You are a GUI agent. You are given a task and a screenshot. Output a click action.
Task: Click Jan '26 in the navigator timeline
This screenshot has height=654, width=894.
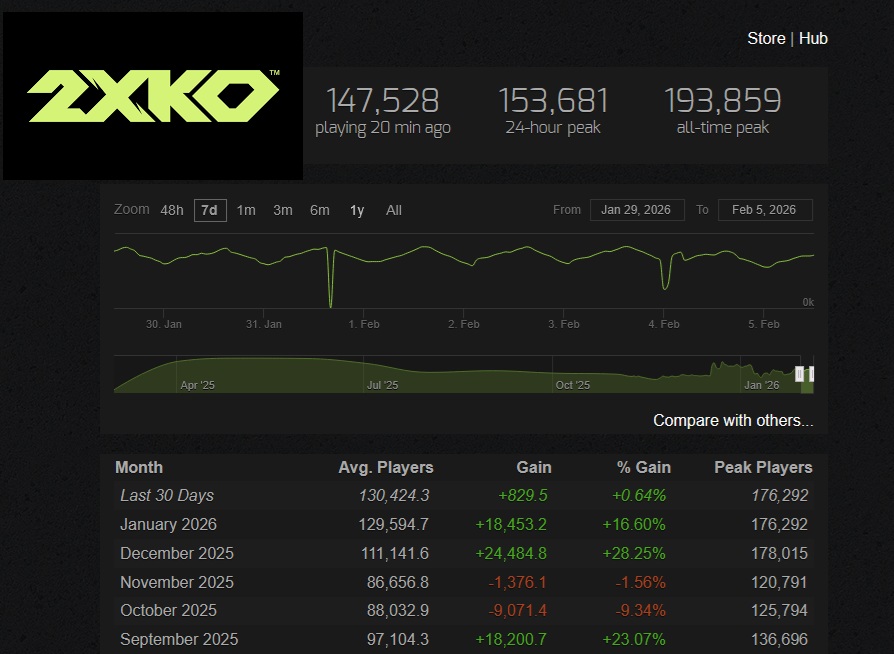761,385
